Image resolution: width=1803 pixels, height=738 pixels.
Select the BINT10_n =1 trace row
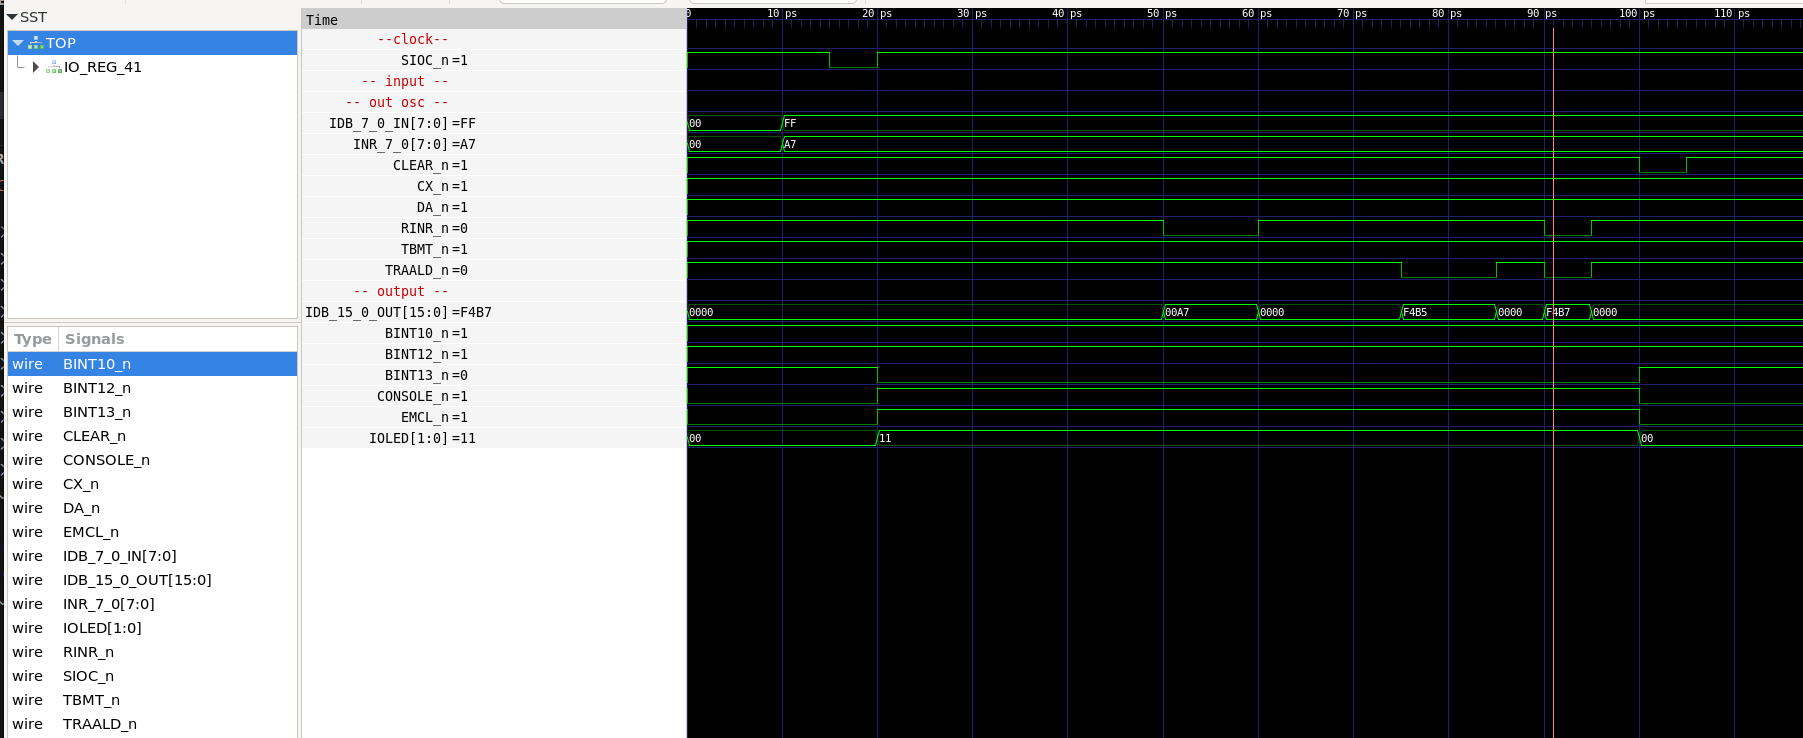coord(494,333)
